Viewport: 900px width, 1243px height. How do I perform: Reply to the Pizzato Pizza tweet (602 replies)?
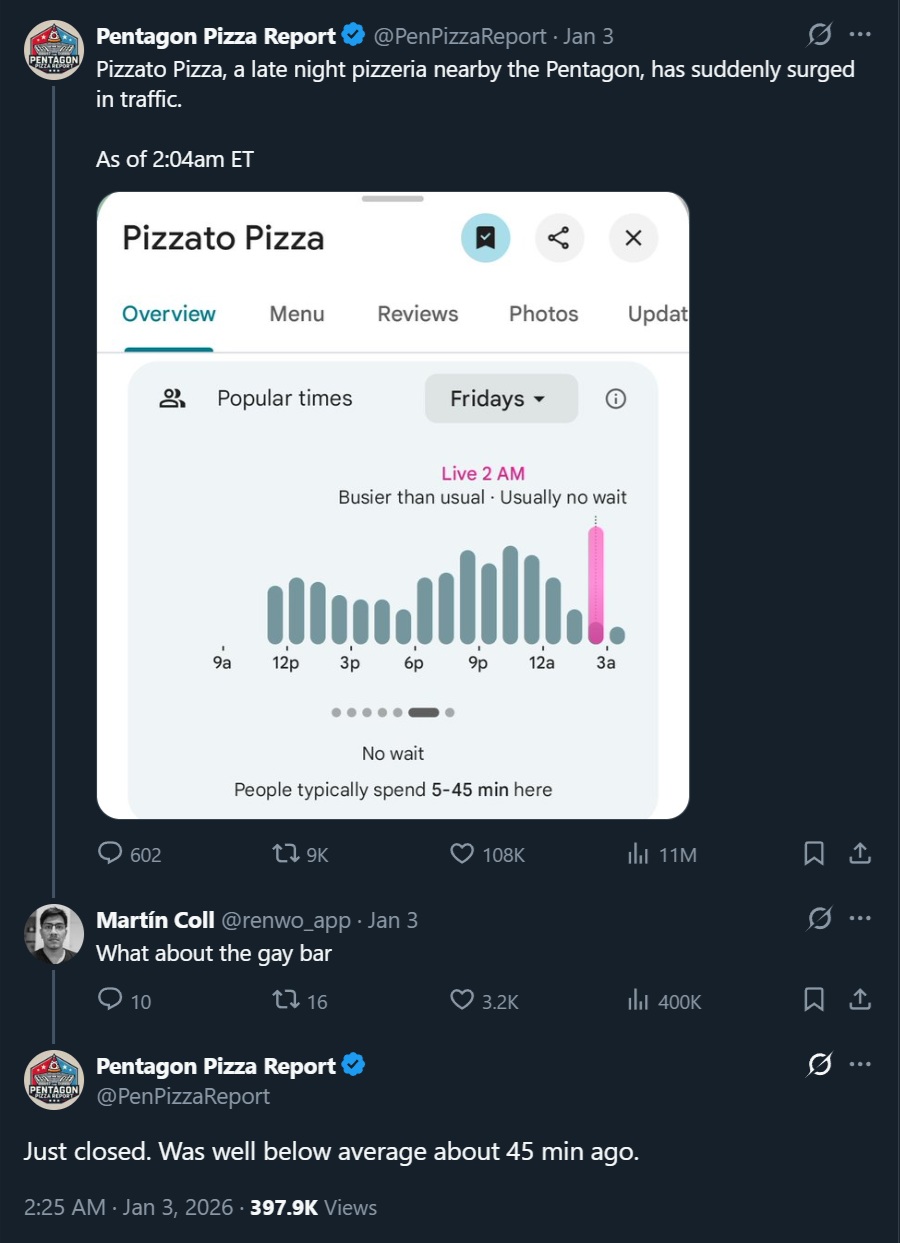[129, 854]
